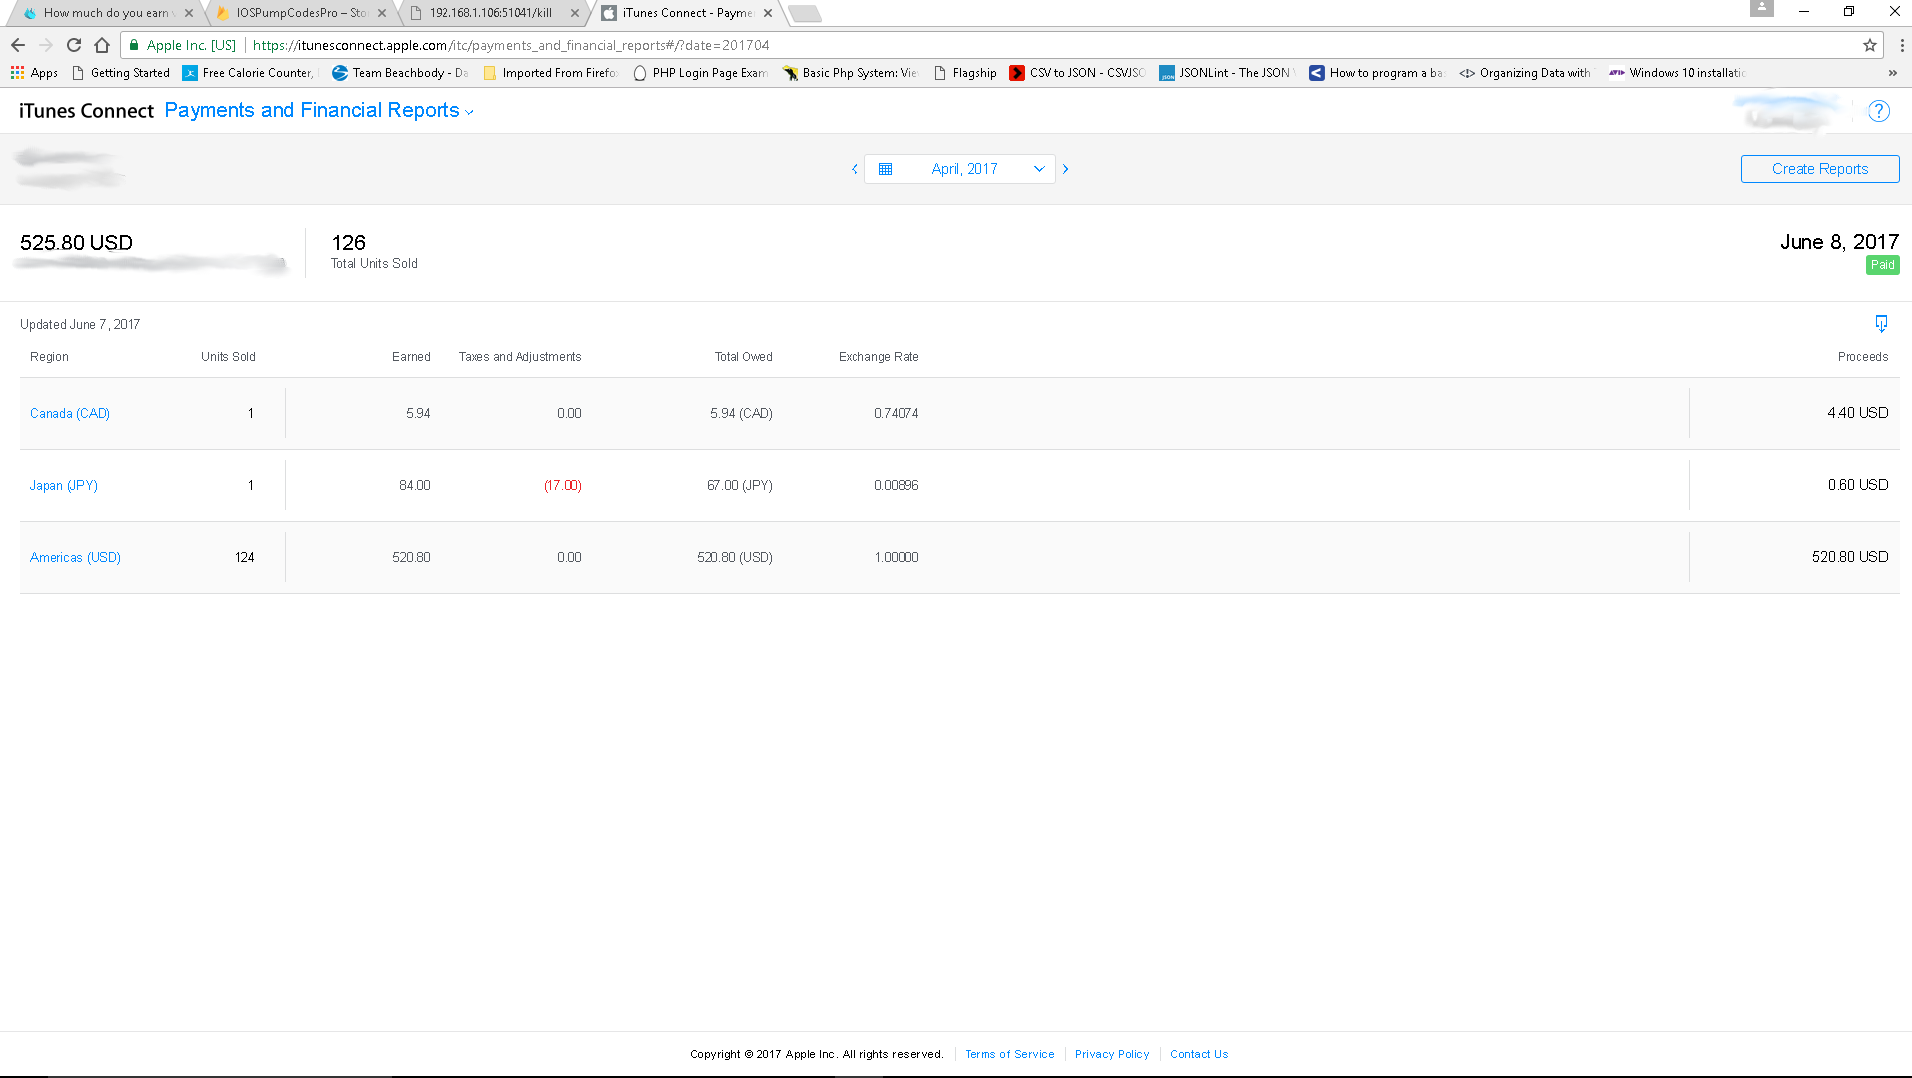This screenshot has height=1078, width=1912.
Task: Select the 0.74074 exchange rate value
Action: (x=896, y=414)
